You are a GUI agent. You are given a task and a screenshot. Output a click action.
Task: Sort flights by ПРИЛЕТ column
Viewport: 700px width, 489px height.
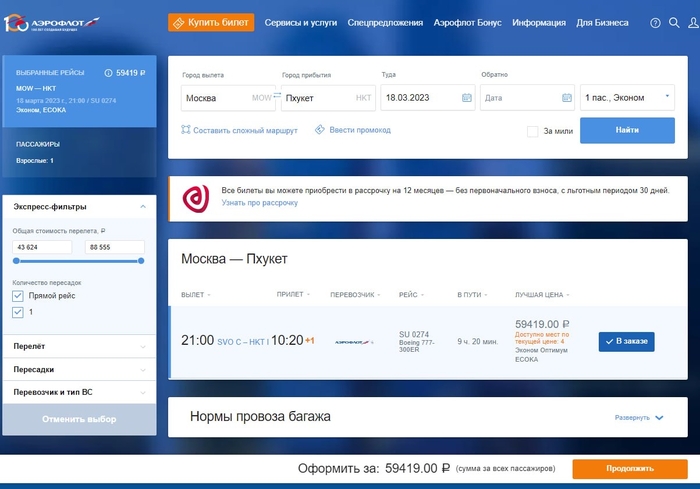coord(293,294)
